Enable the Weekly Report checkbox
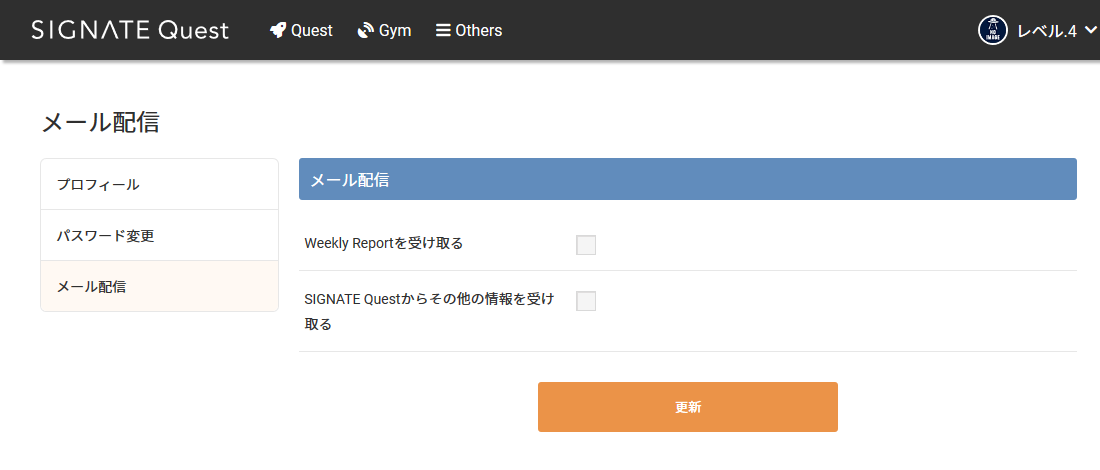Viewport: 1100px width, 470px height. [586, 245]
